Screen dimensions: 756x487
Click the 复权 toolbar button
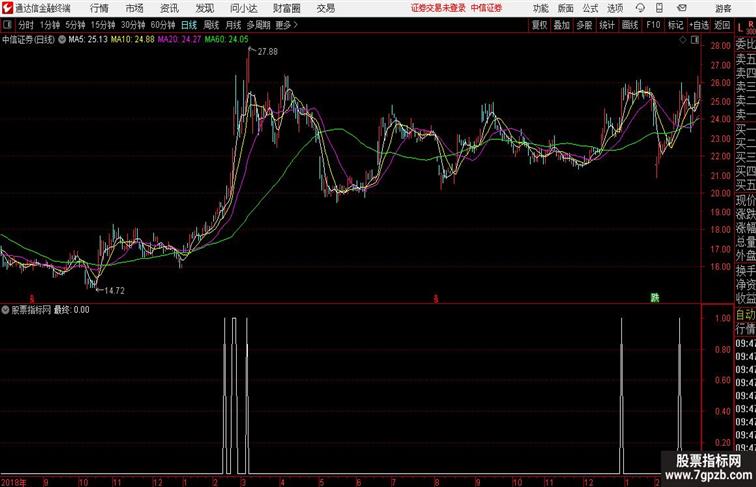coord(539,25)
